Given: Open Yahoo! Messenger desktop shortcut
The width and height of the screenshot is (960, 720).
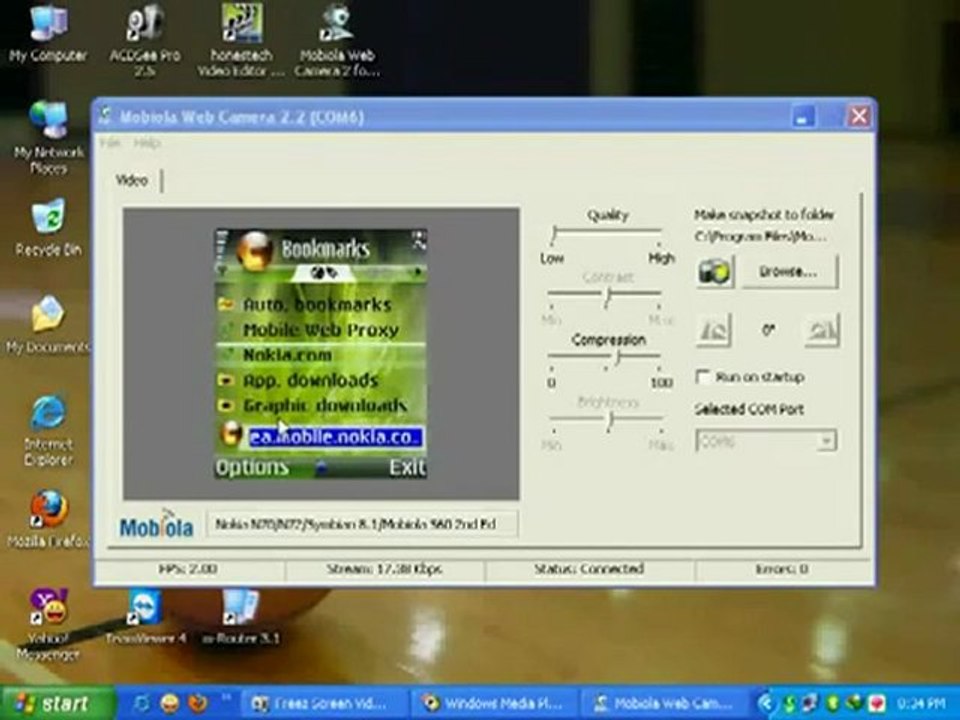Looking at the screenshot, I should [x=48, y=624].
